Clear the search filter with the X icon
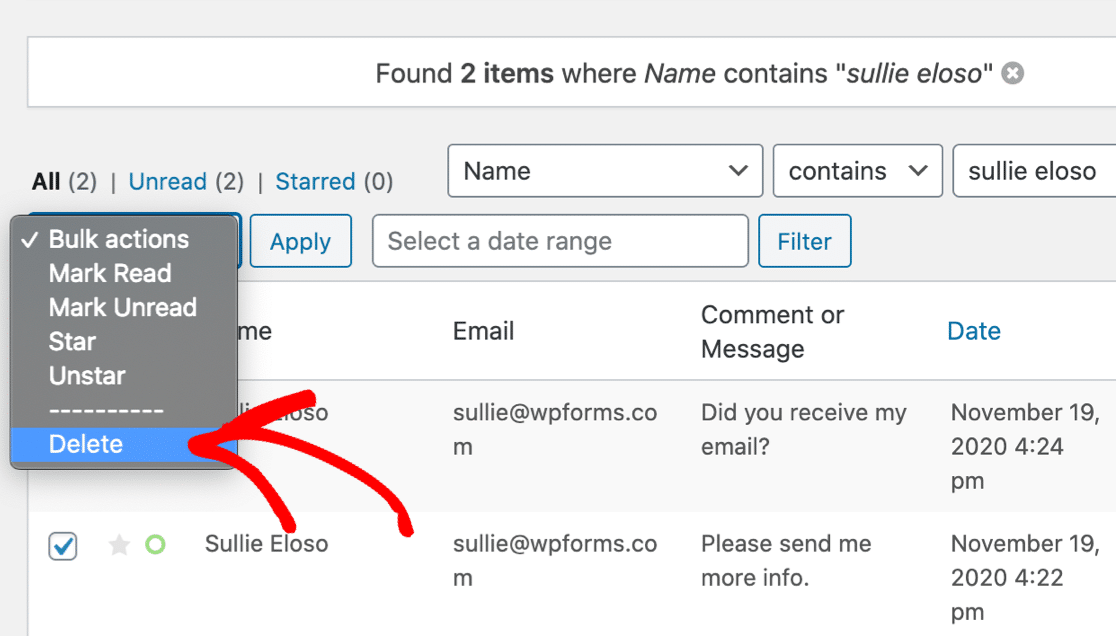 (x=1012, y=73)
